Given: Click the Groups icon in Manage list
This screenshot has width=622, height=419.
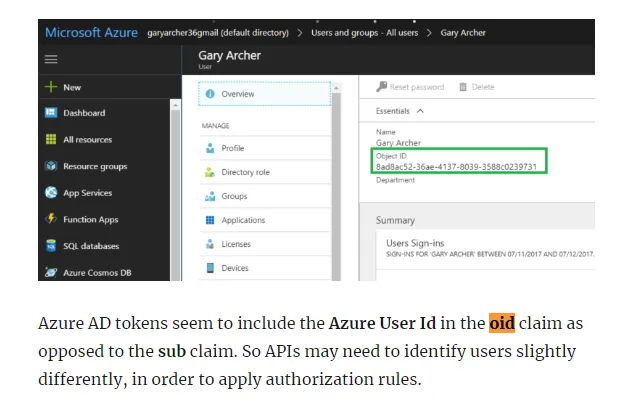Looking at the screenshot, I should click(x=210, y=196).
